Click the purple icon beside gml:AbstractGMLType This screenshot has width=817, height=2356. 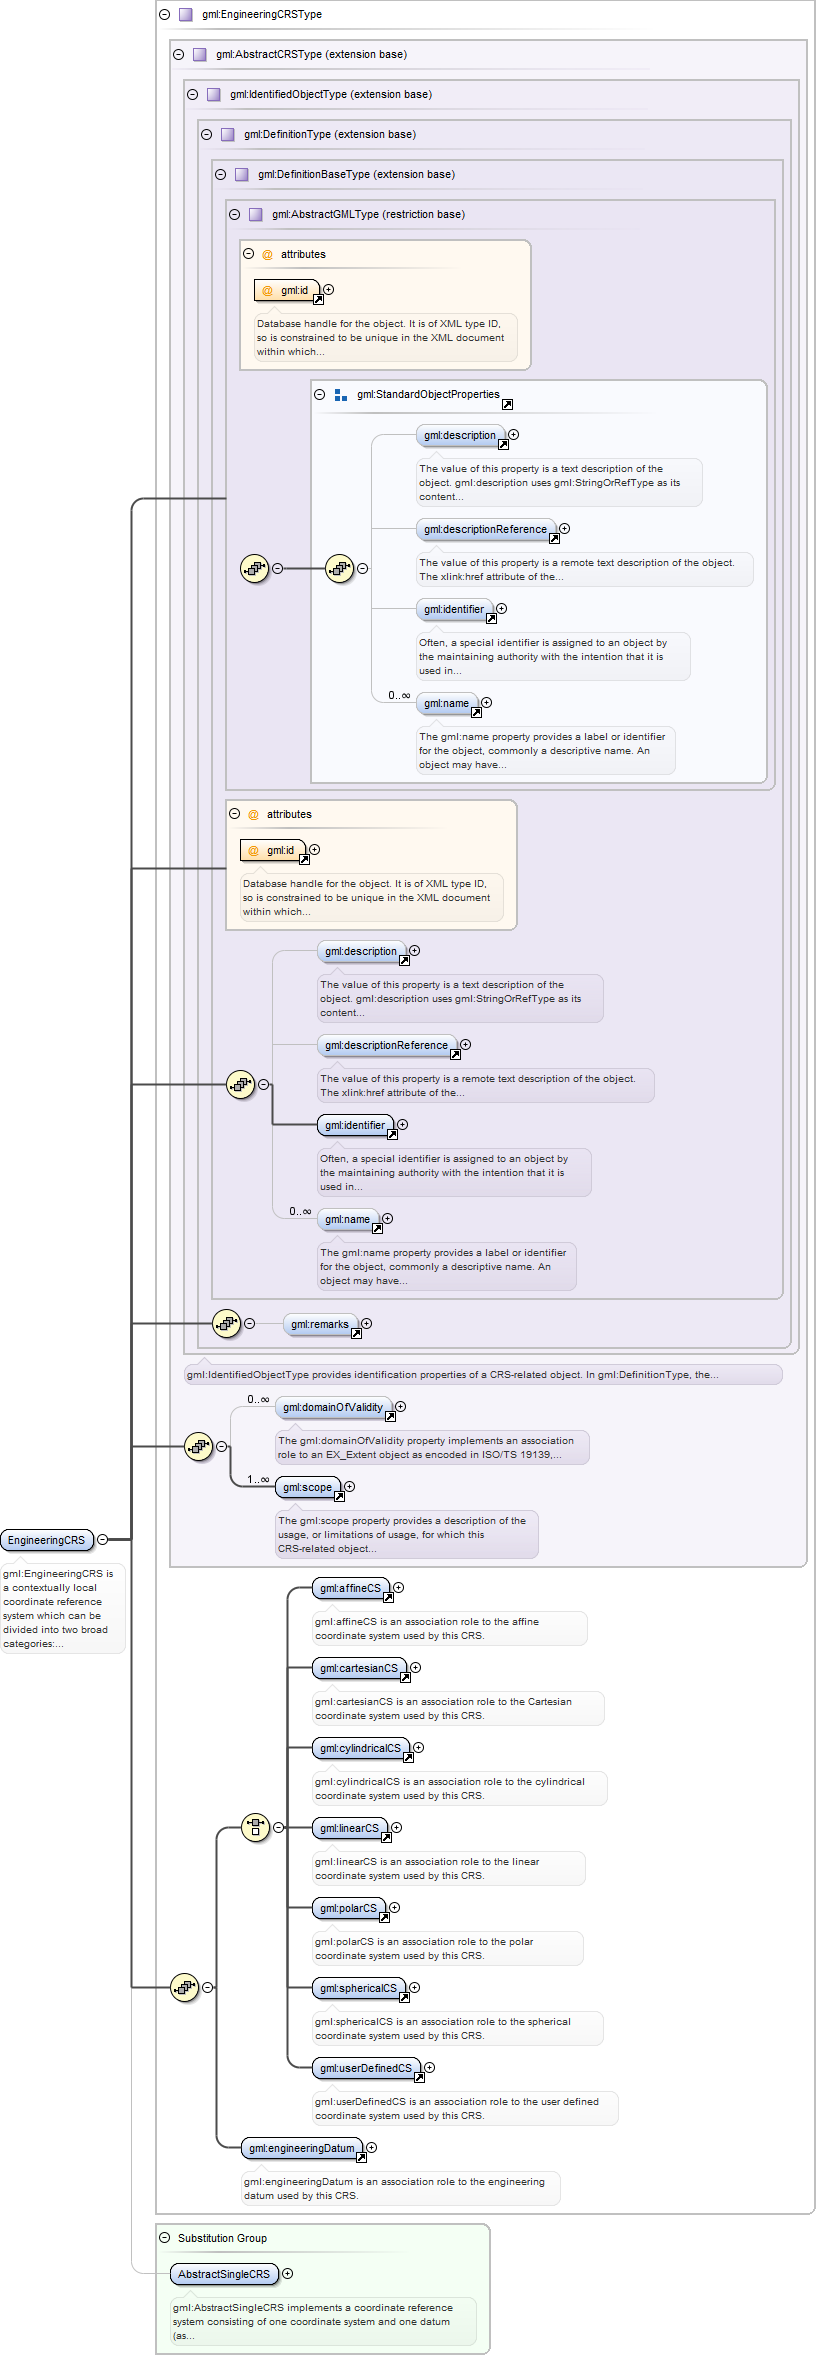255,215
